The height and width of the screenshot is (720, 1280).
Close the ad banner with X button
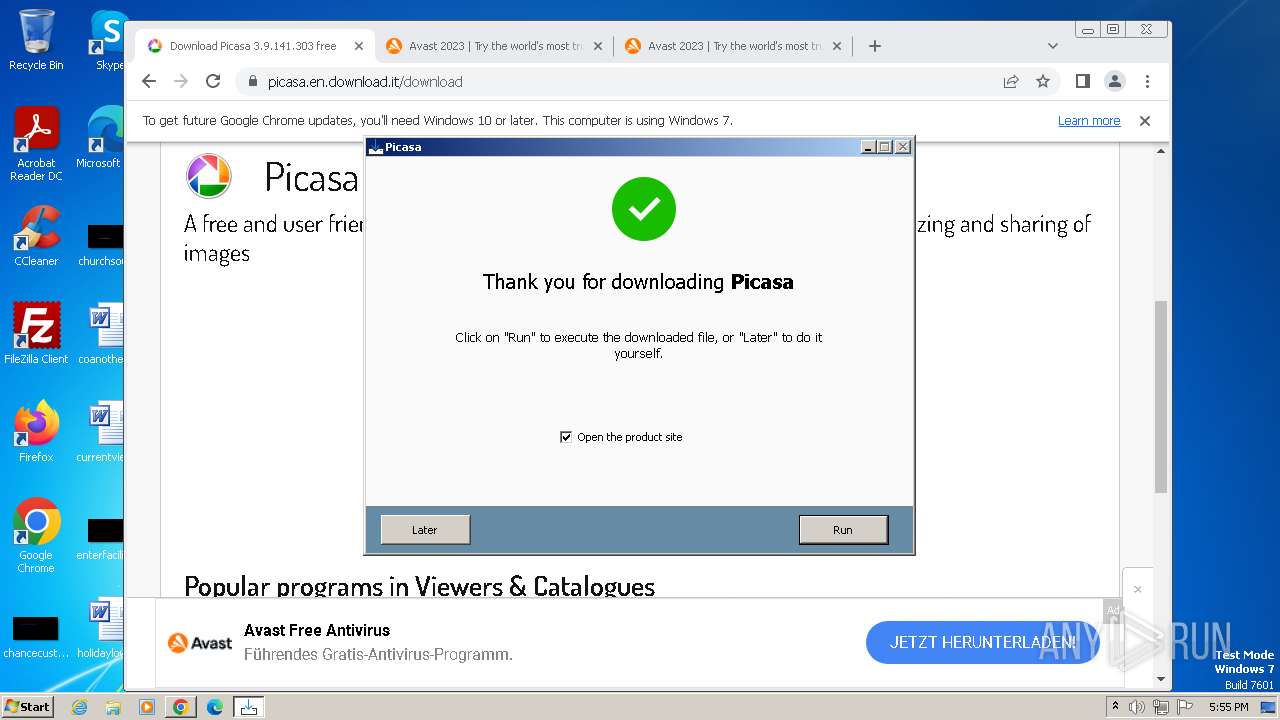pos(1137,590)
